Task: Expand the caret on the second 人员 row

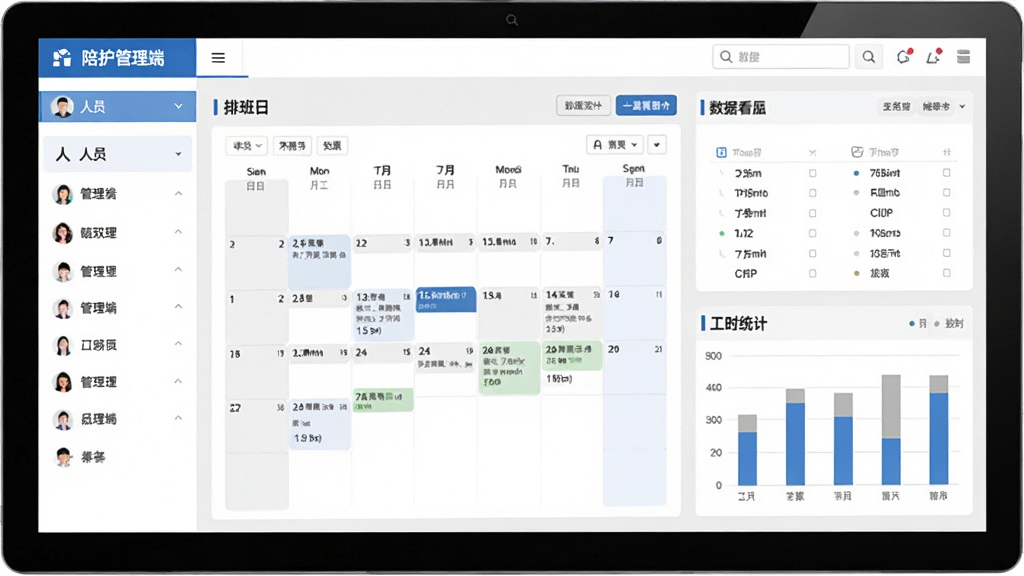Action: click(x=178, y=154)
